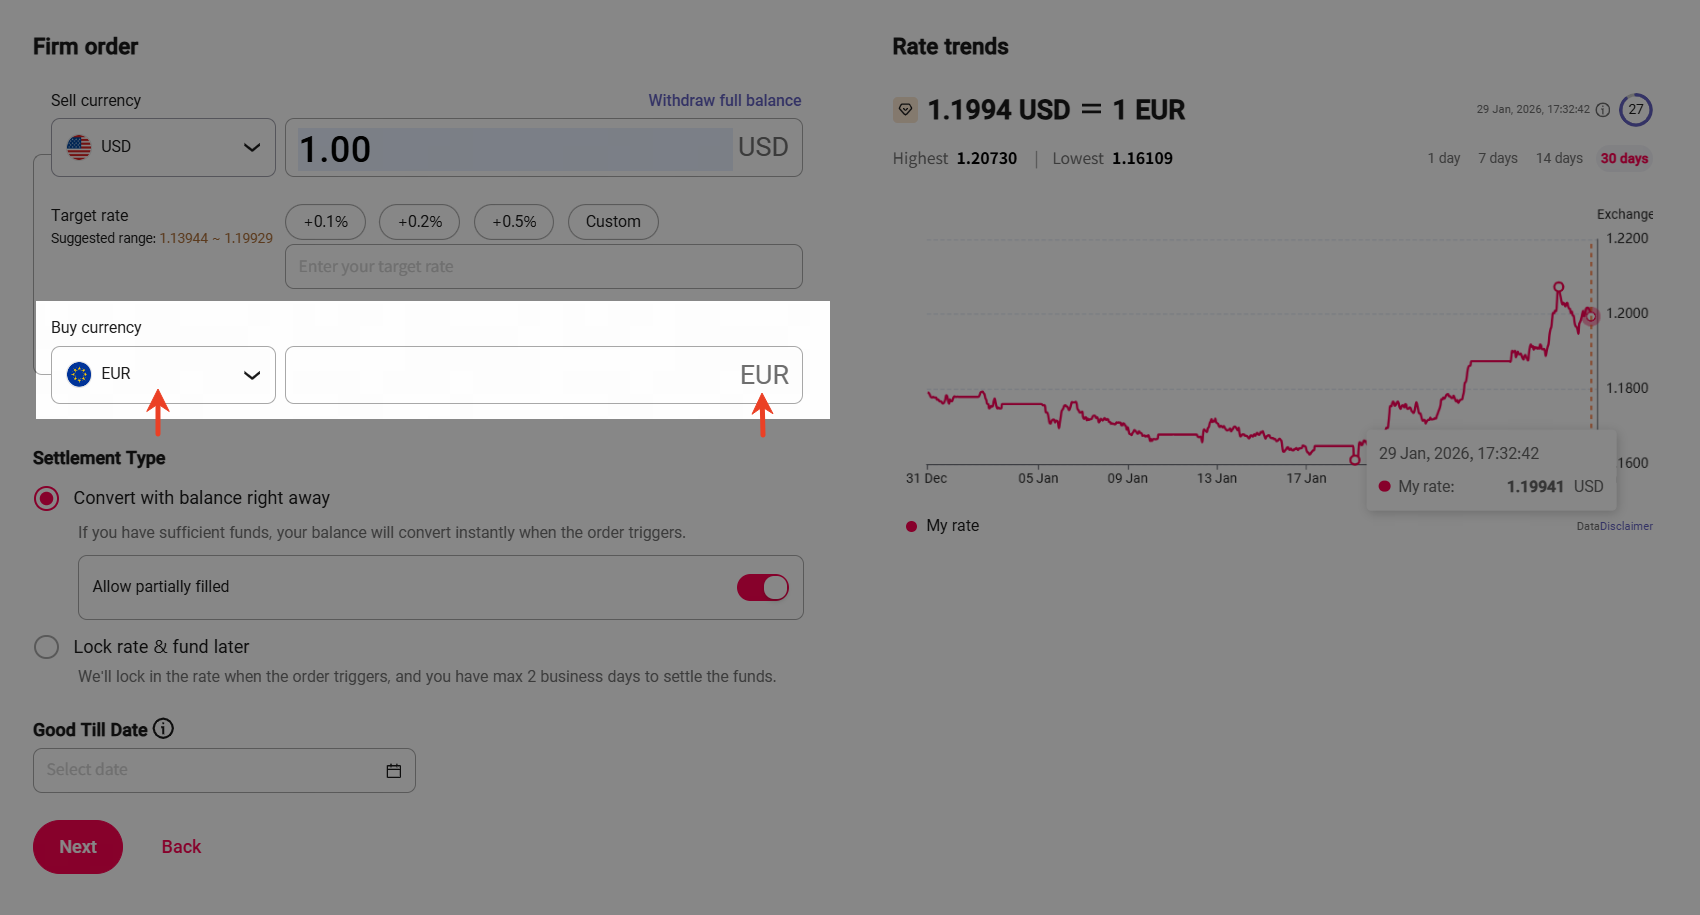The image size is (1700, 915).
Task: Click the info icon beside Good Till Date
Action: tap(163, 729)
